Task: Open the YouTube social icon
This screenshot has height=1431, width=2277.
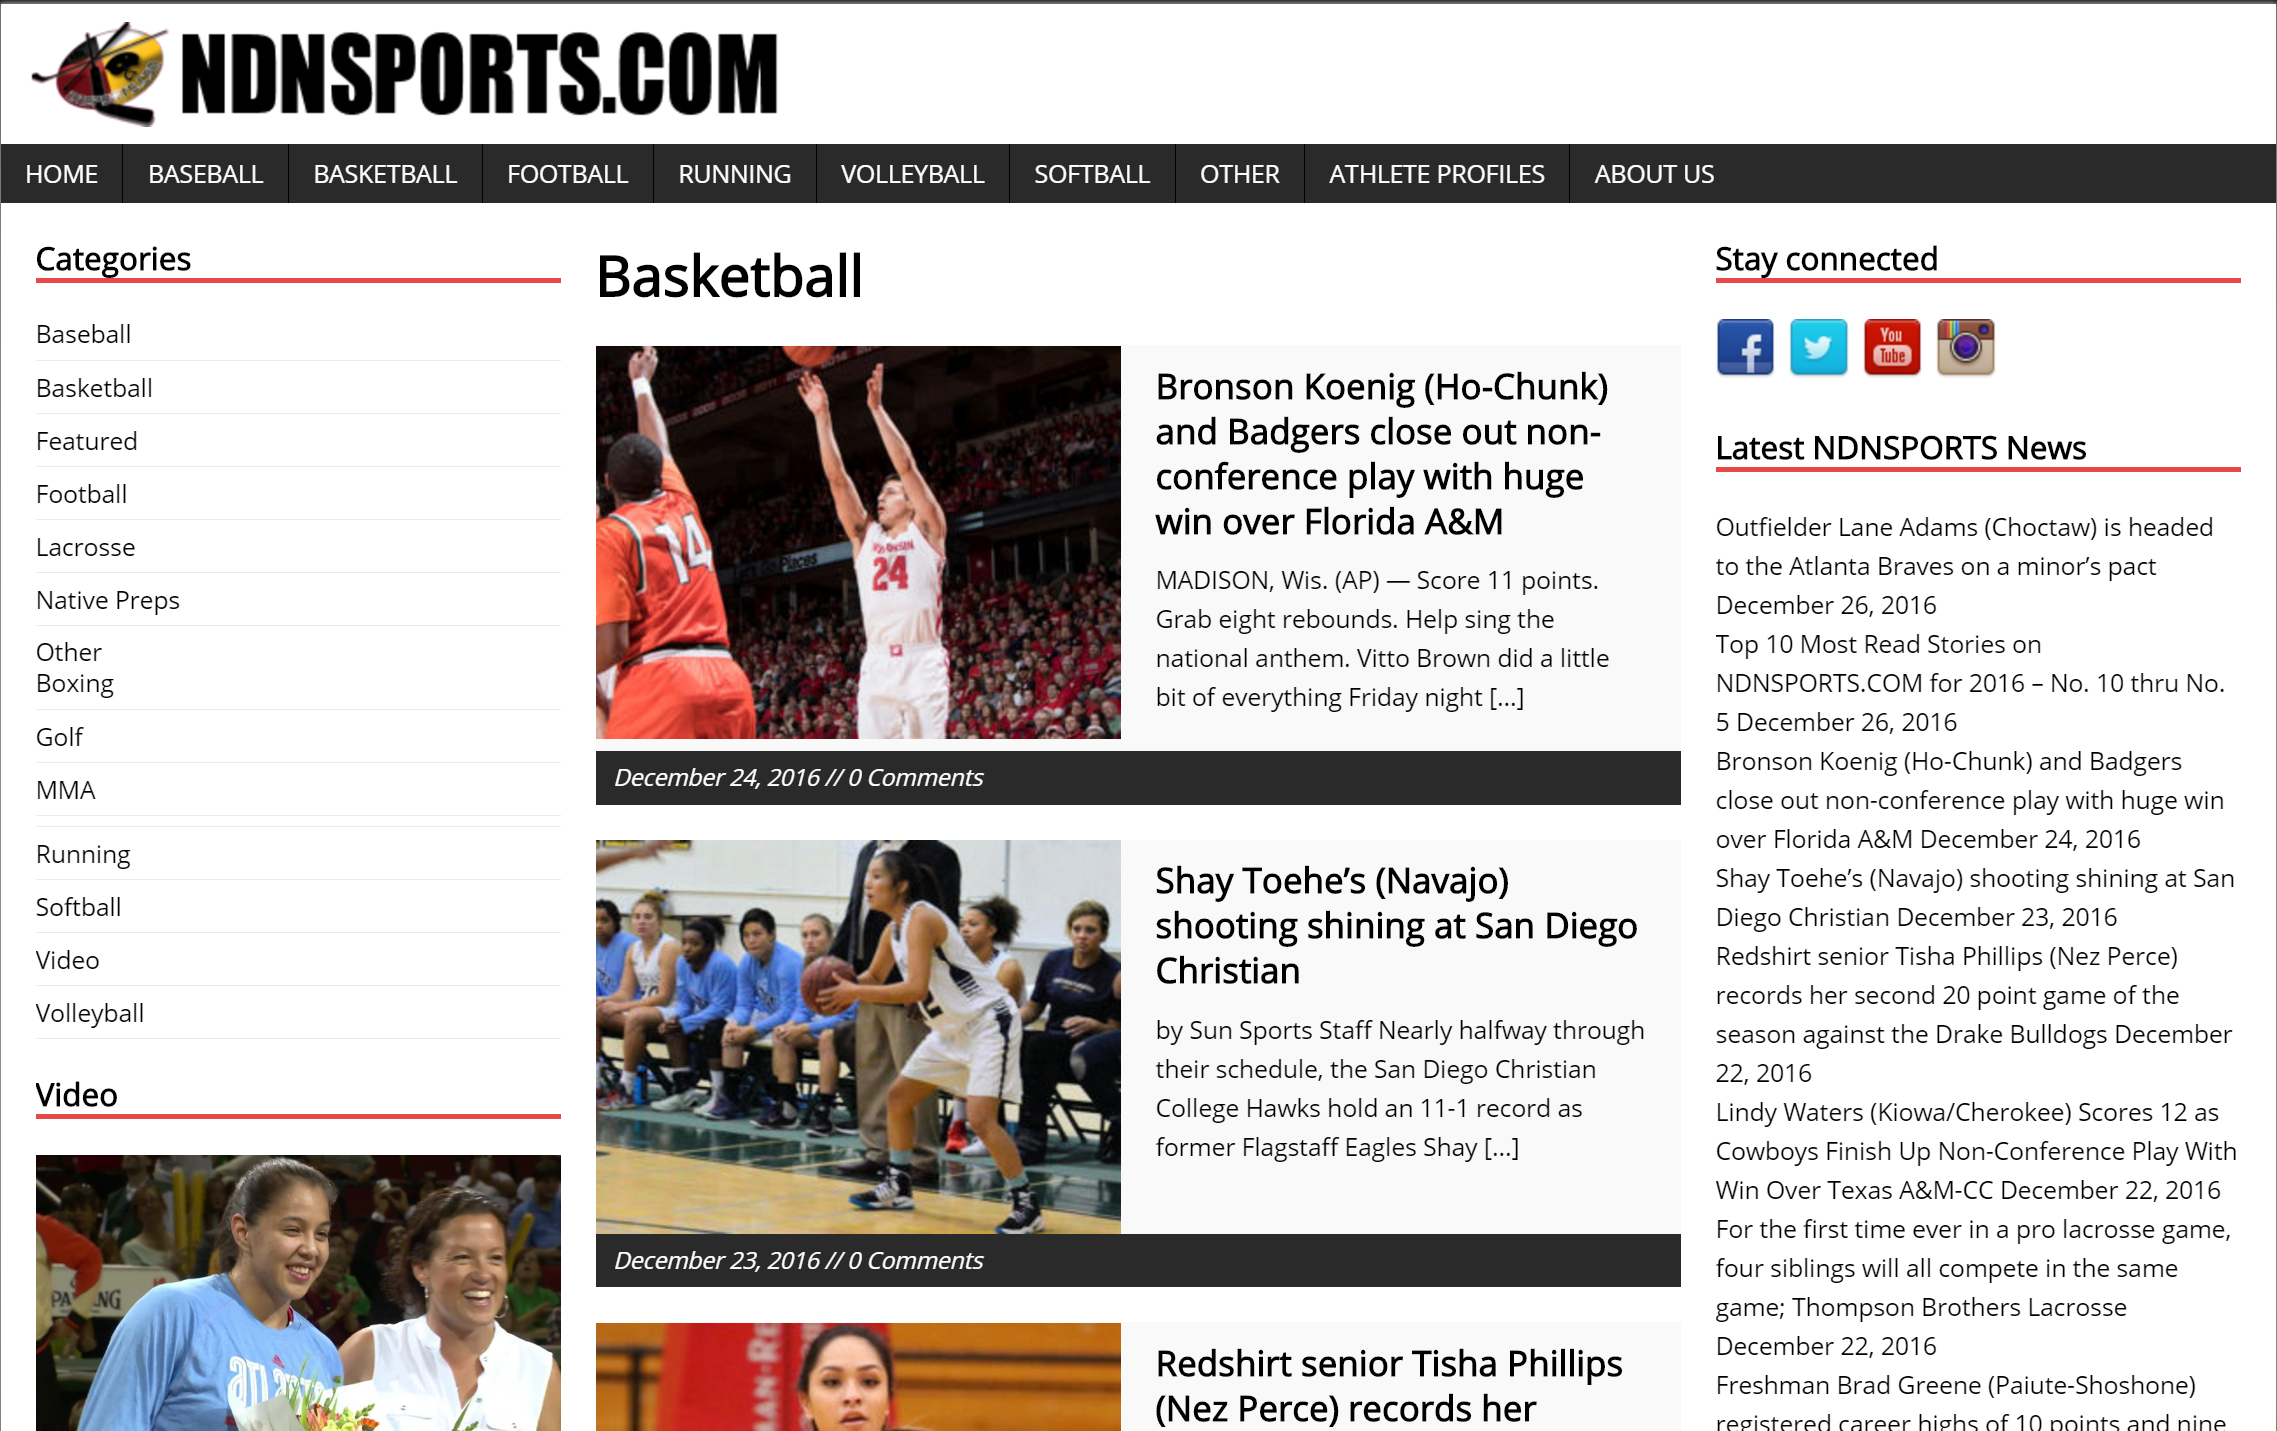Action: tap(1892, 347)
